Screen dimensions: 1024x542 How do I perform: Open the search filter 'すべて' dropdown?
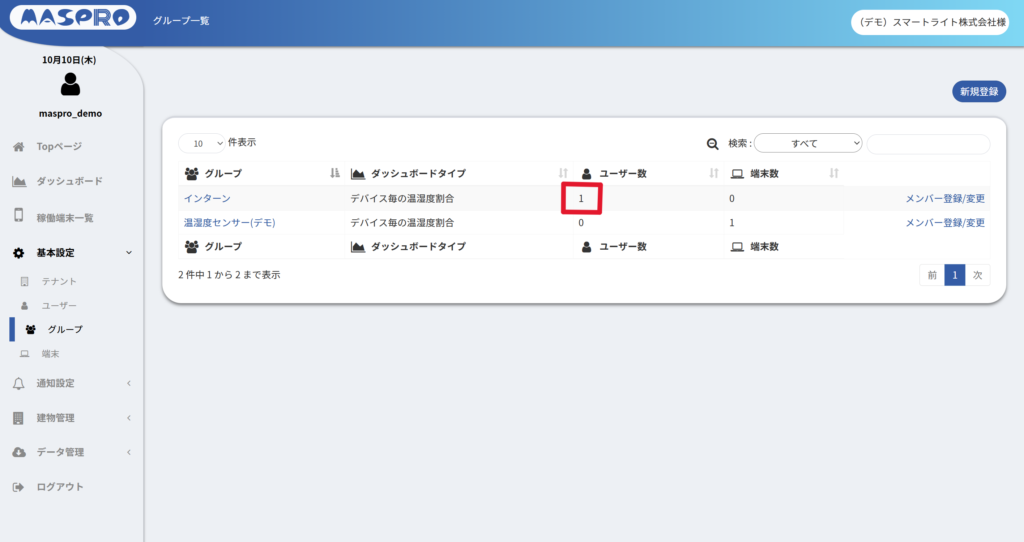point(807,144)
